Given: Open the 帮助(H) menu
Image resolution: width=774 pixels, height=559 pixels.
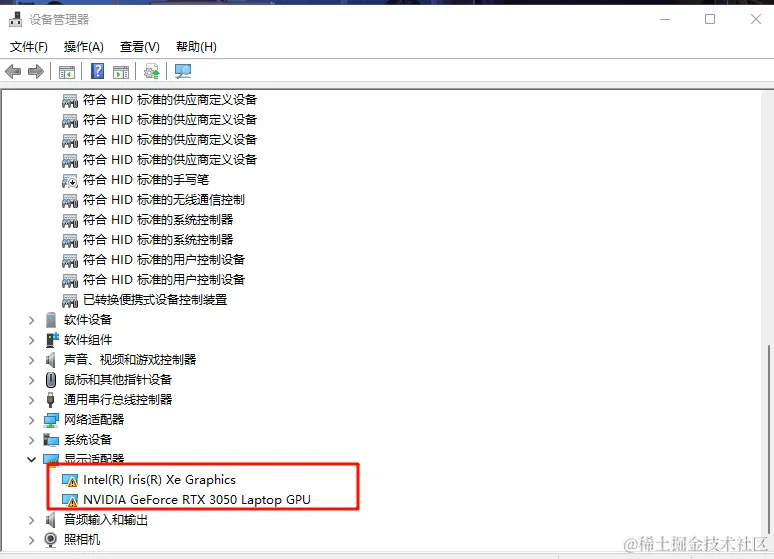Looking at the screenshot, I should coord(196,47).
